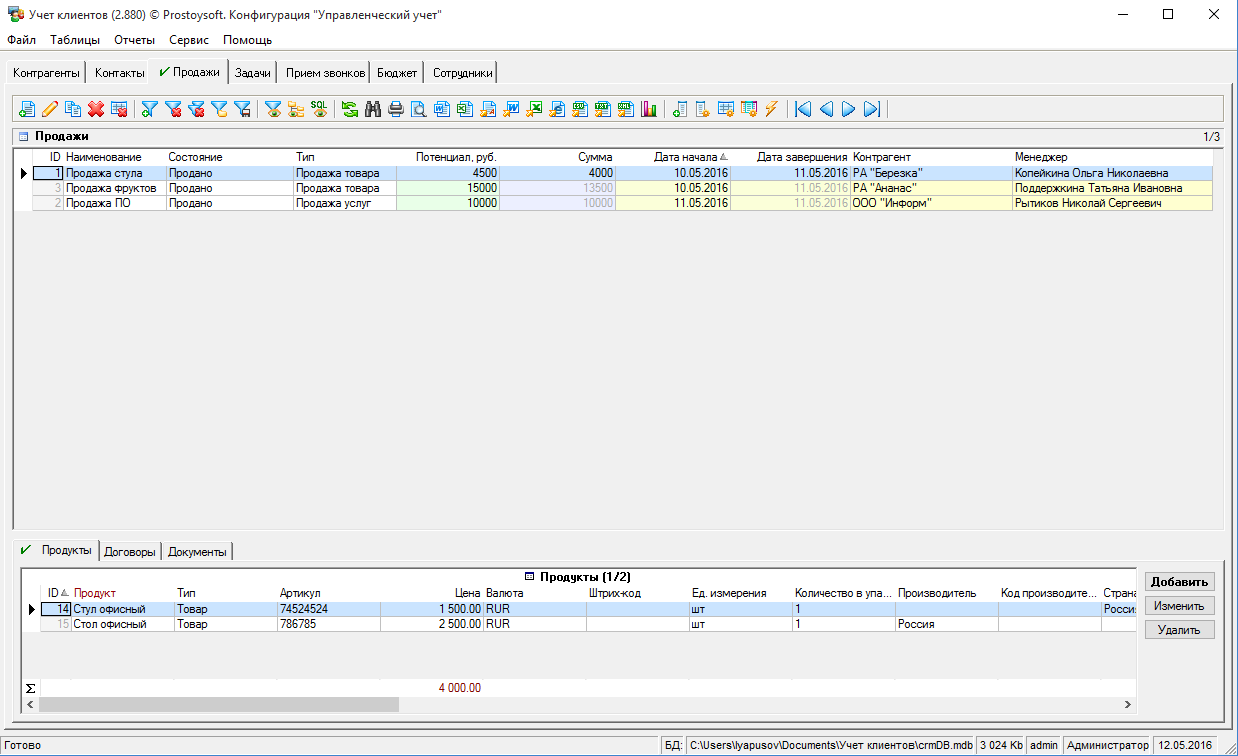Click the lightning bolt toolbar icon
Viewport: 1238px width, 756px height.
tap(771, 109)
